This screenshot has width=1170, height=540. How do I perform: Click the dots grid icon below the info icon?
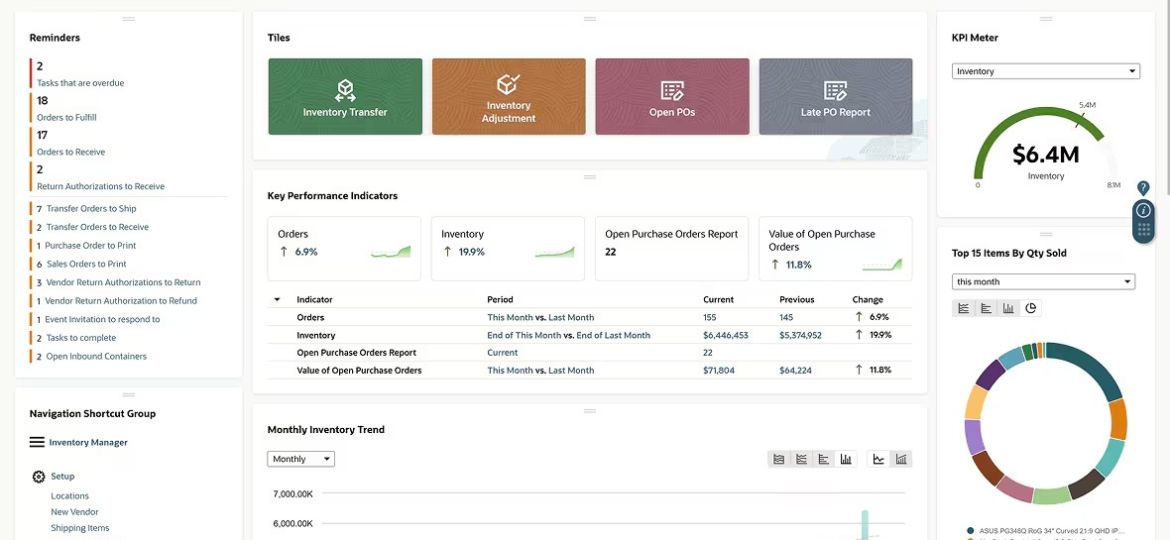[x=1143, y=230]
